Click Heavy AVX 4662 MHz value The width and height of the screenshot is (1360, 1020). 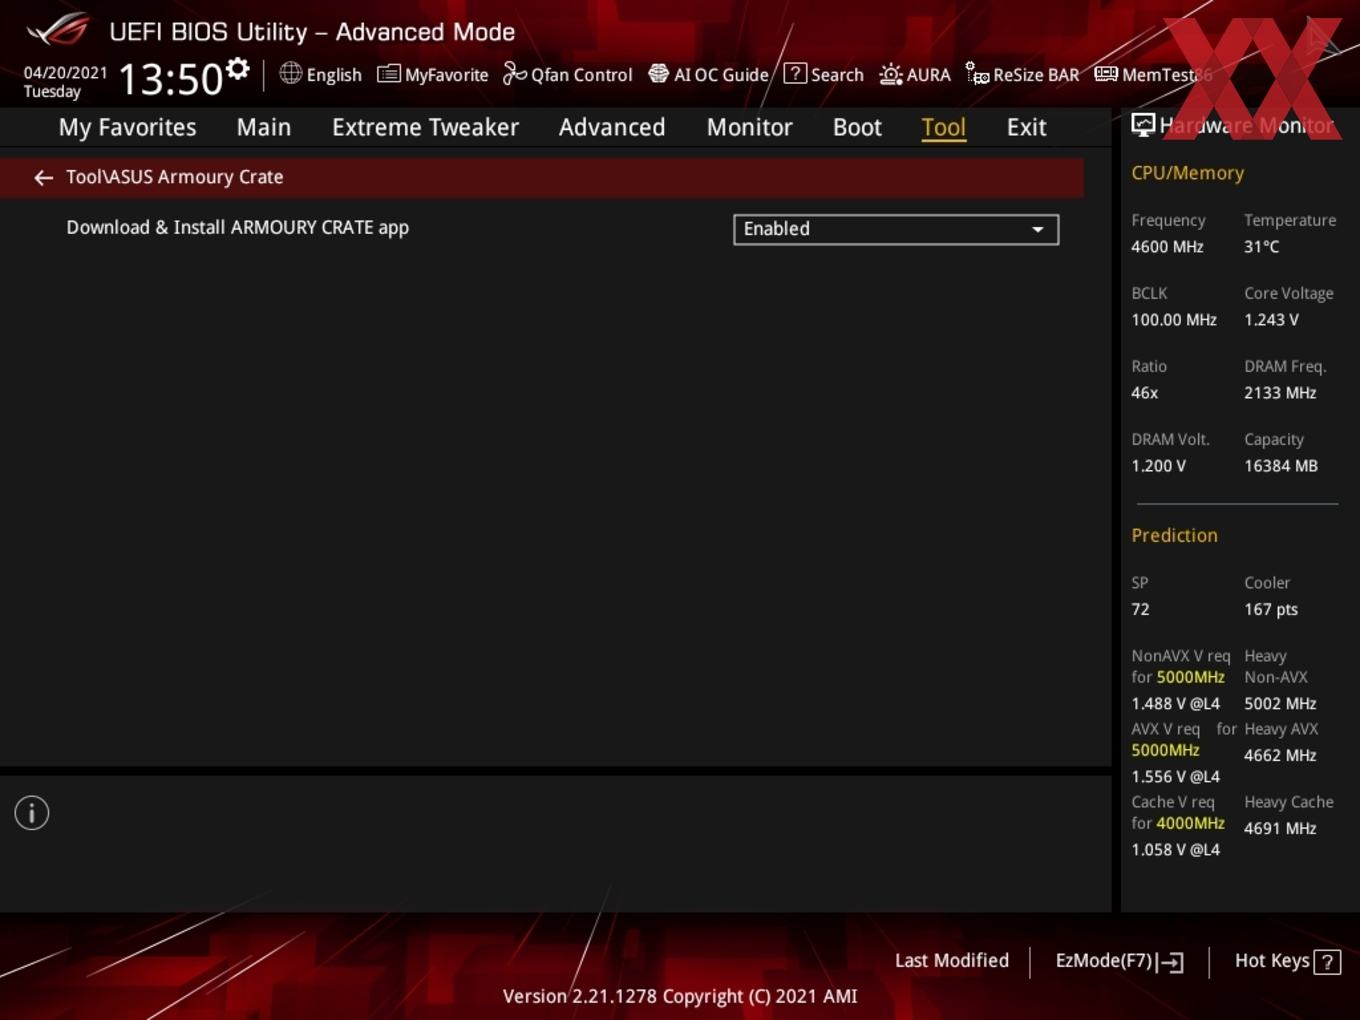(x=1280, y=756)
